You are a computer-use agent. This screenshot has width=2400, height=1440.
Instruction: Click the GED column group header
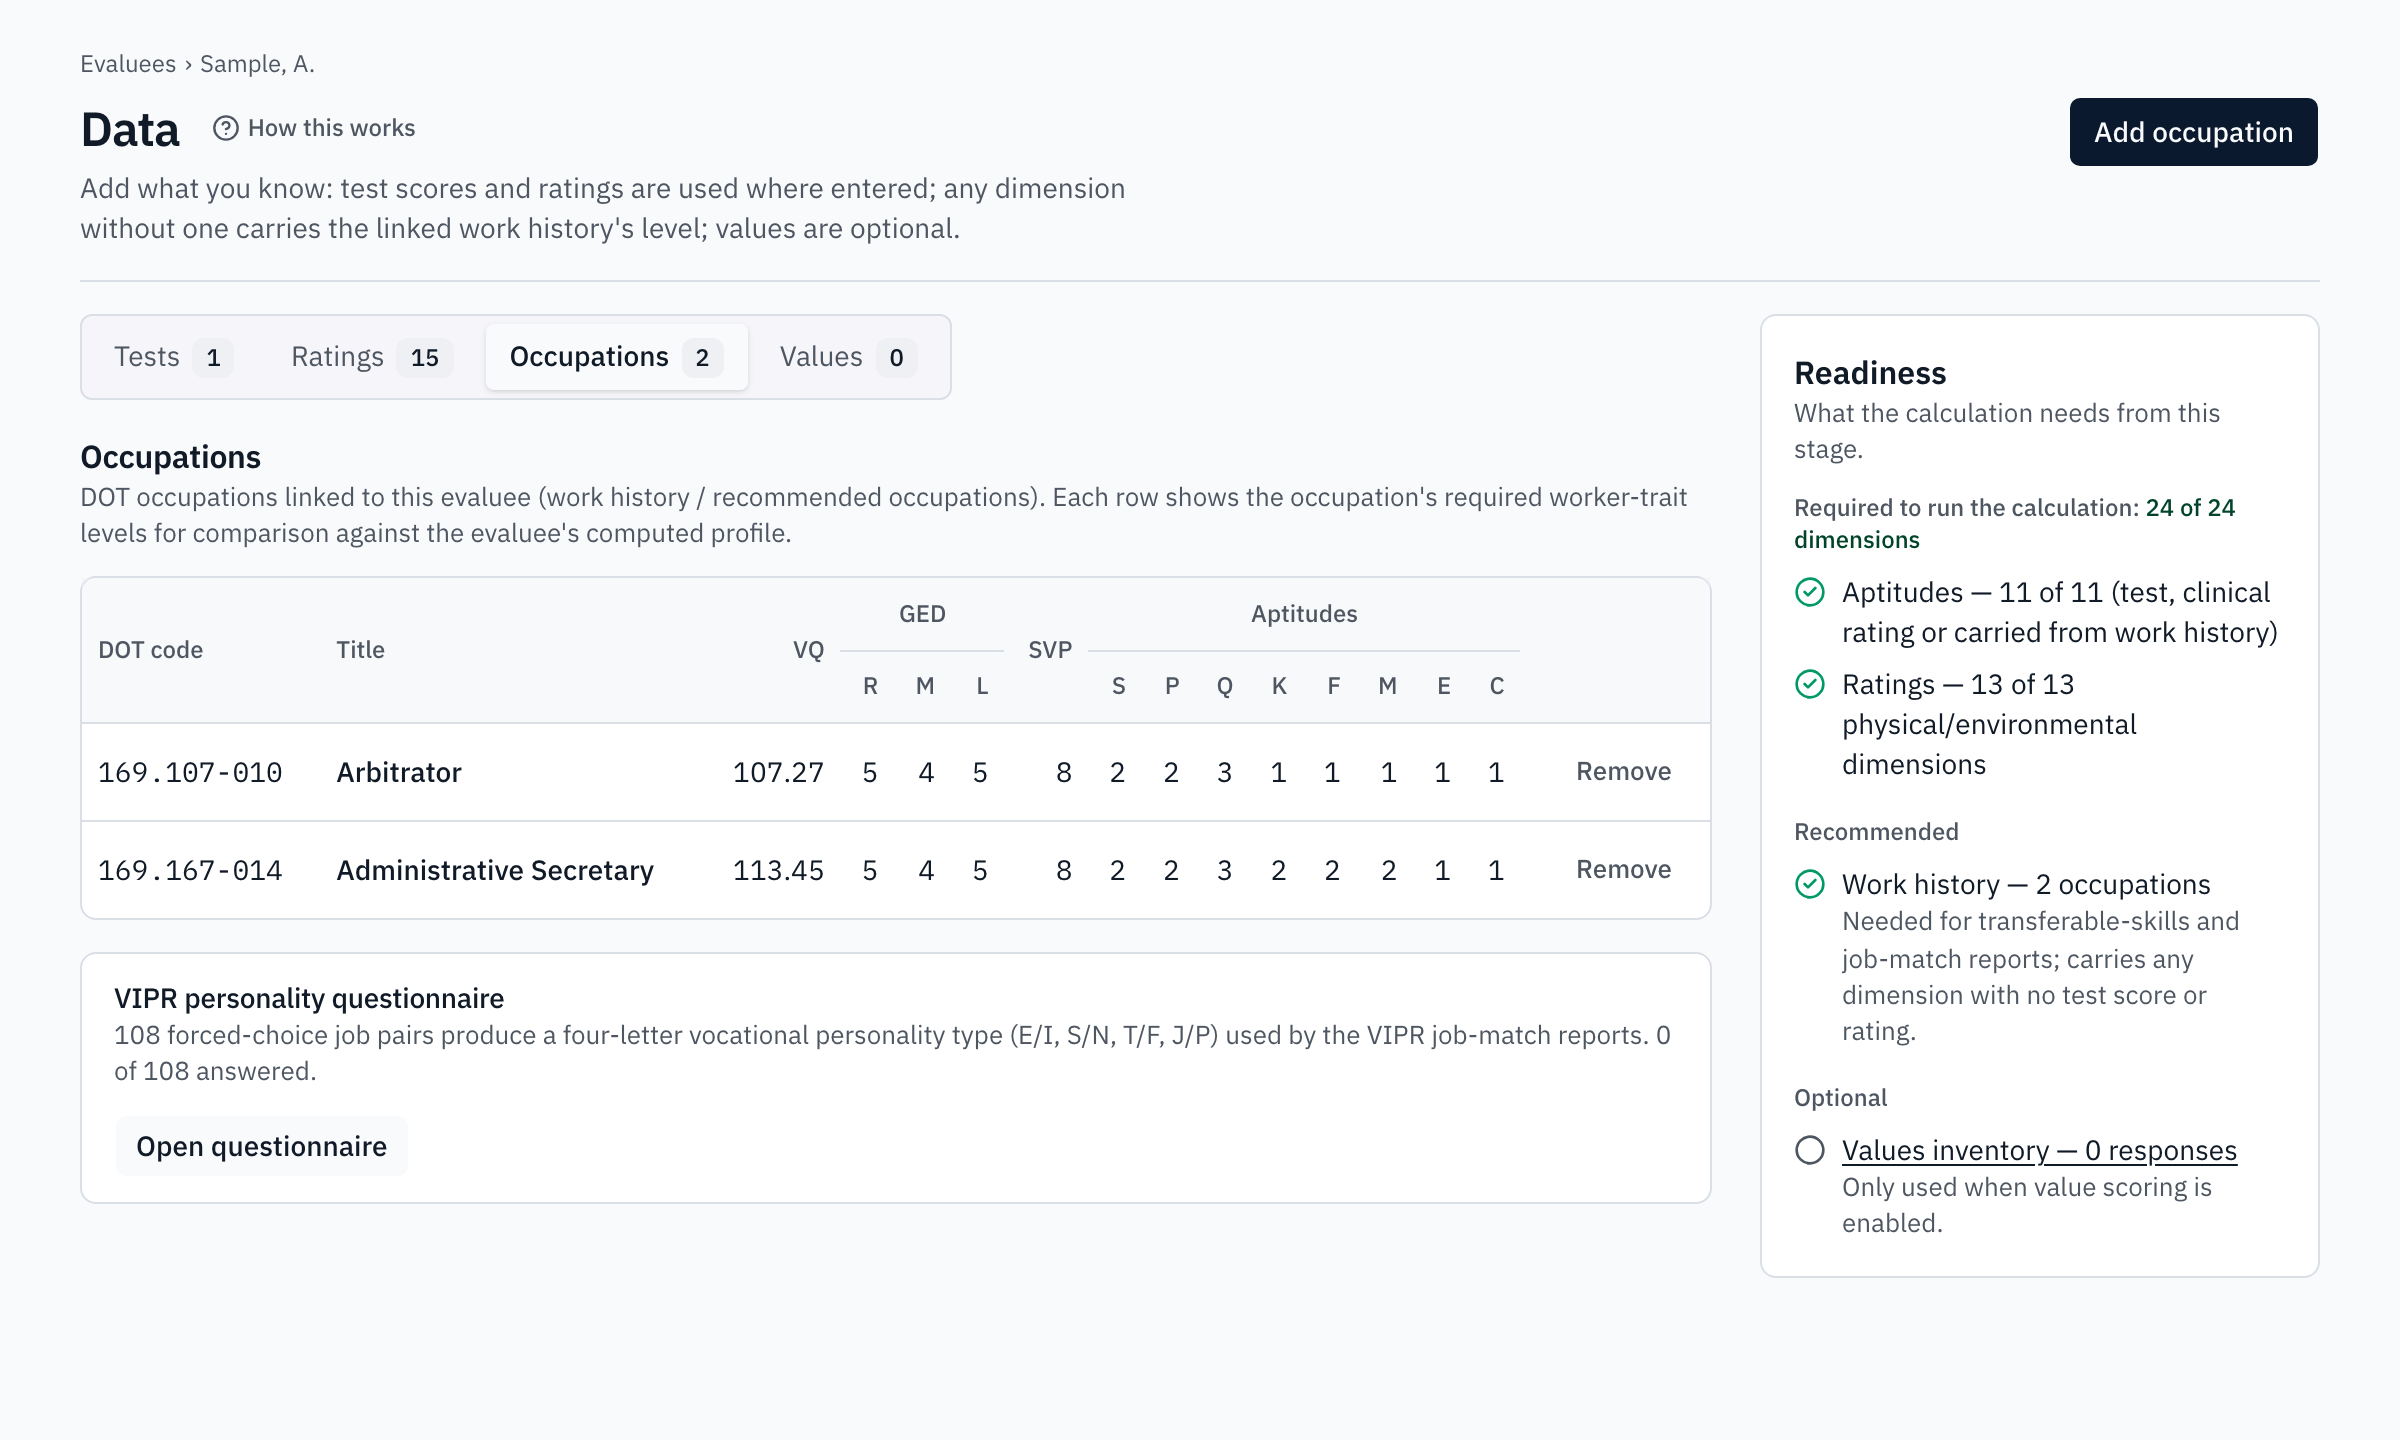[922, 614]
